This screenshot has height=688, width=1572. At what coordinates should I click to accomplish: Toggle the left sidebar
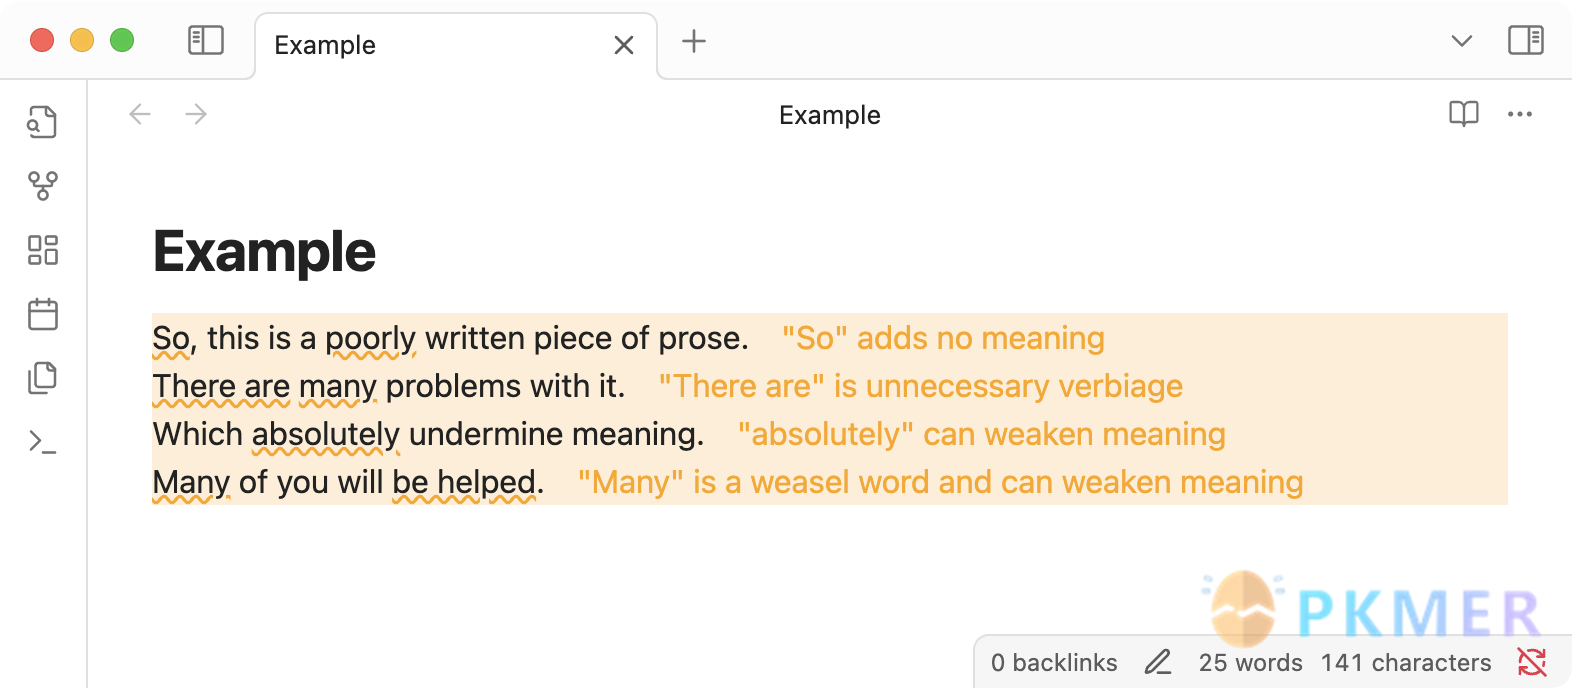pyautogui.click(x=206, y=41)
